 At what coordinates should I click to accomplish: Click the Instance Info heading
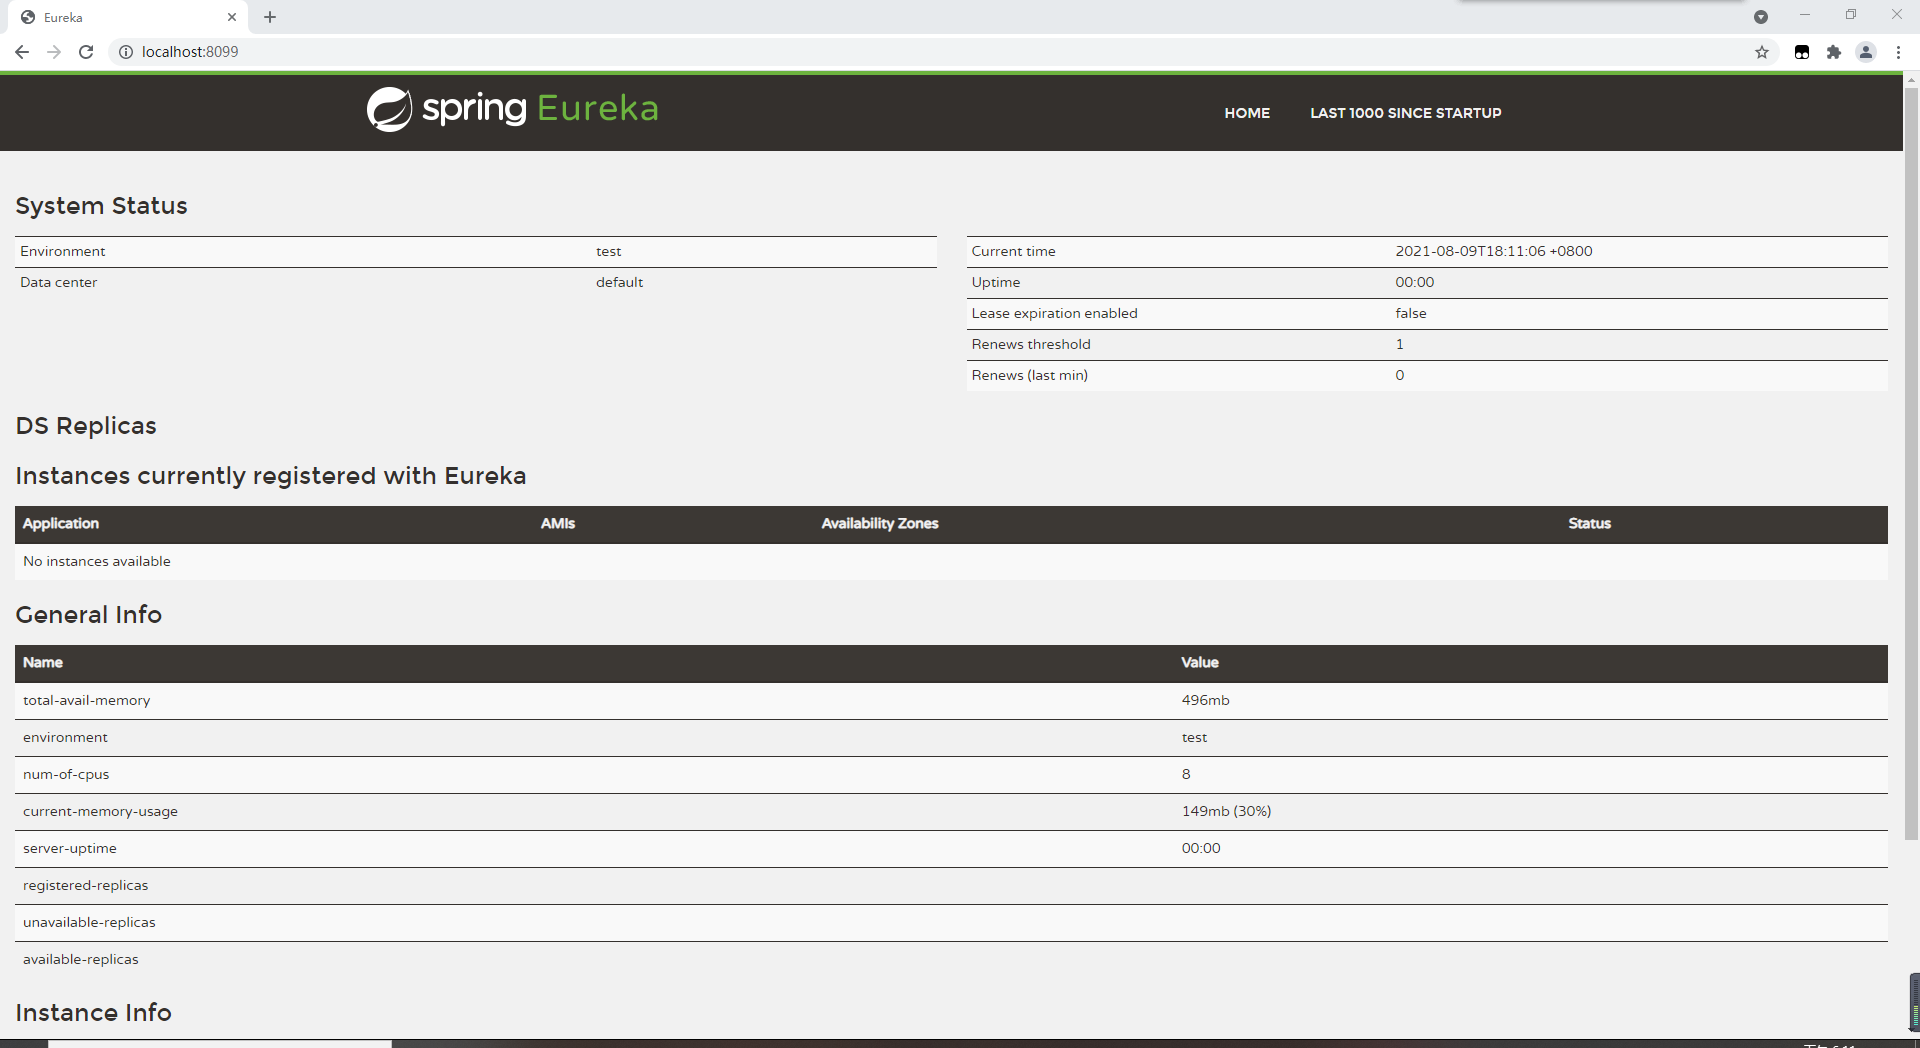click(94, 1013)
